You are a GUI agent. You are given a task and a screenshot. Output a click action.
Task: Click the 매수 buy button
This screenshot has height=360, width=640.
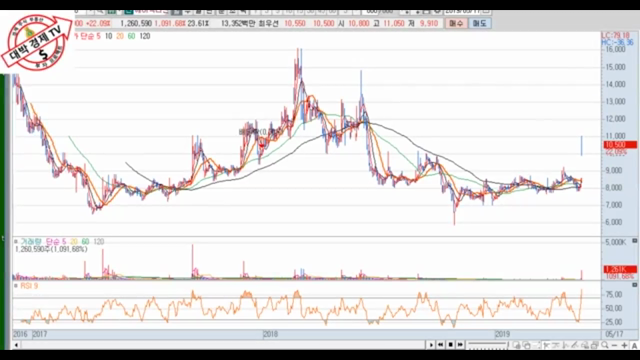click(456, 24)
